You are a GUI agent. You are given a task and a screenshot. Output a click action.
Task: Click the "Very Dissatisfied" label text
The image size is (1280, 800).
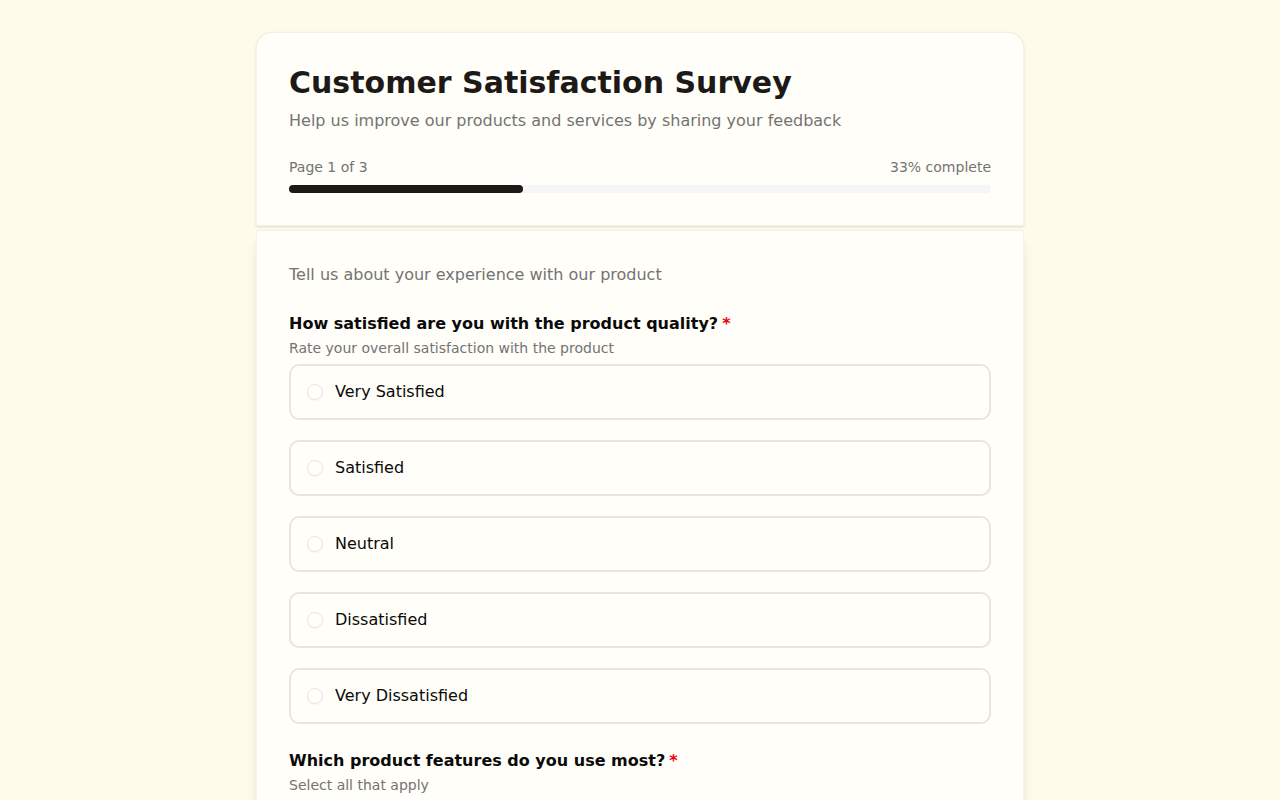tap(401, 696)
